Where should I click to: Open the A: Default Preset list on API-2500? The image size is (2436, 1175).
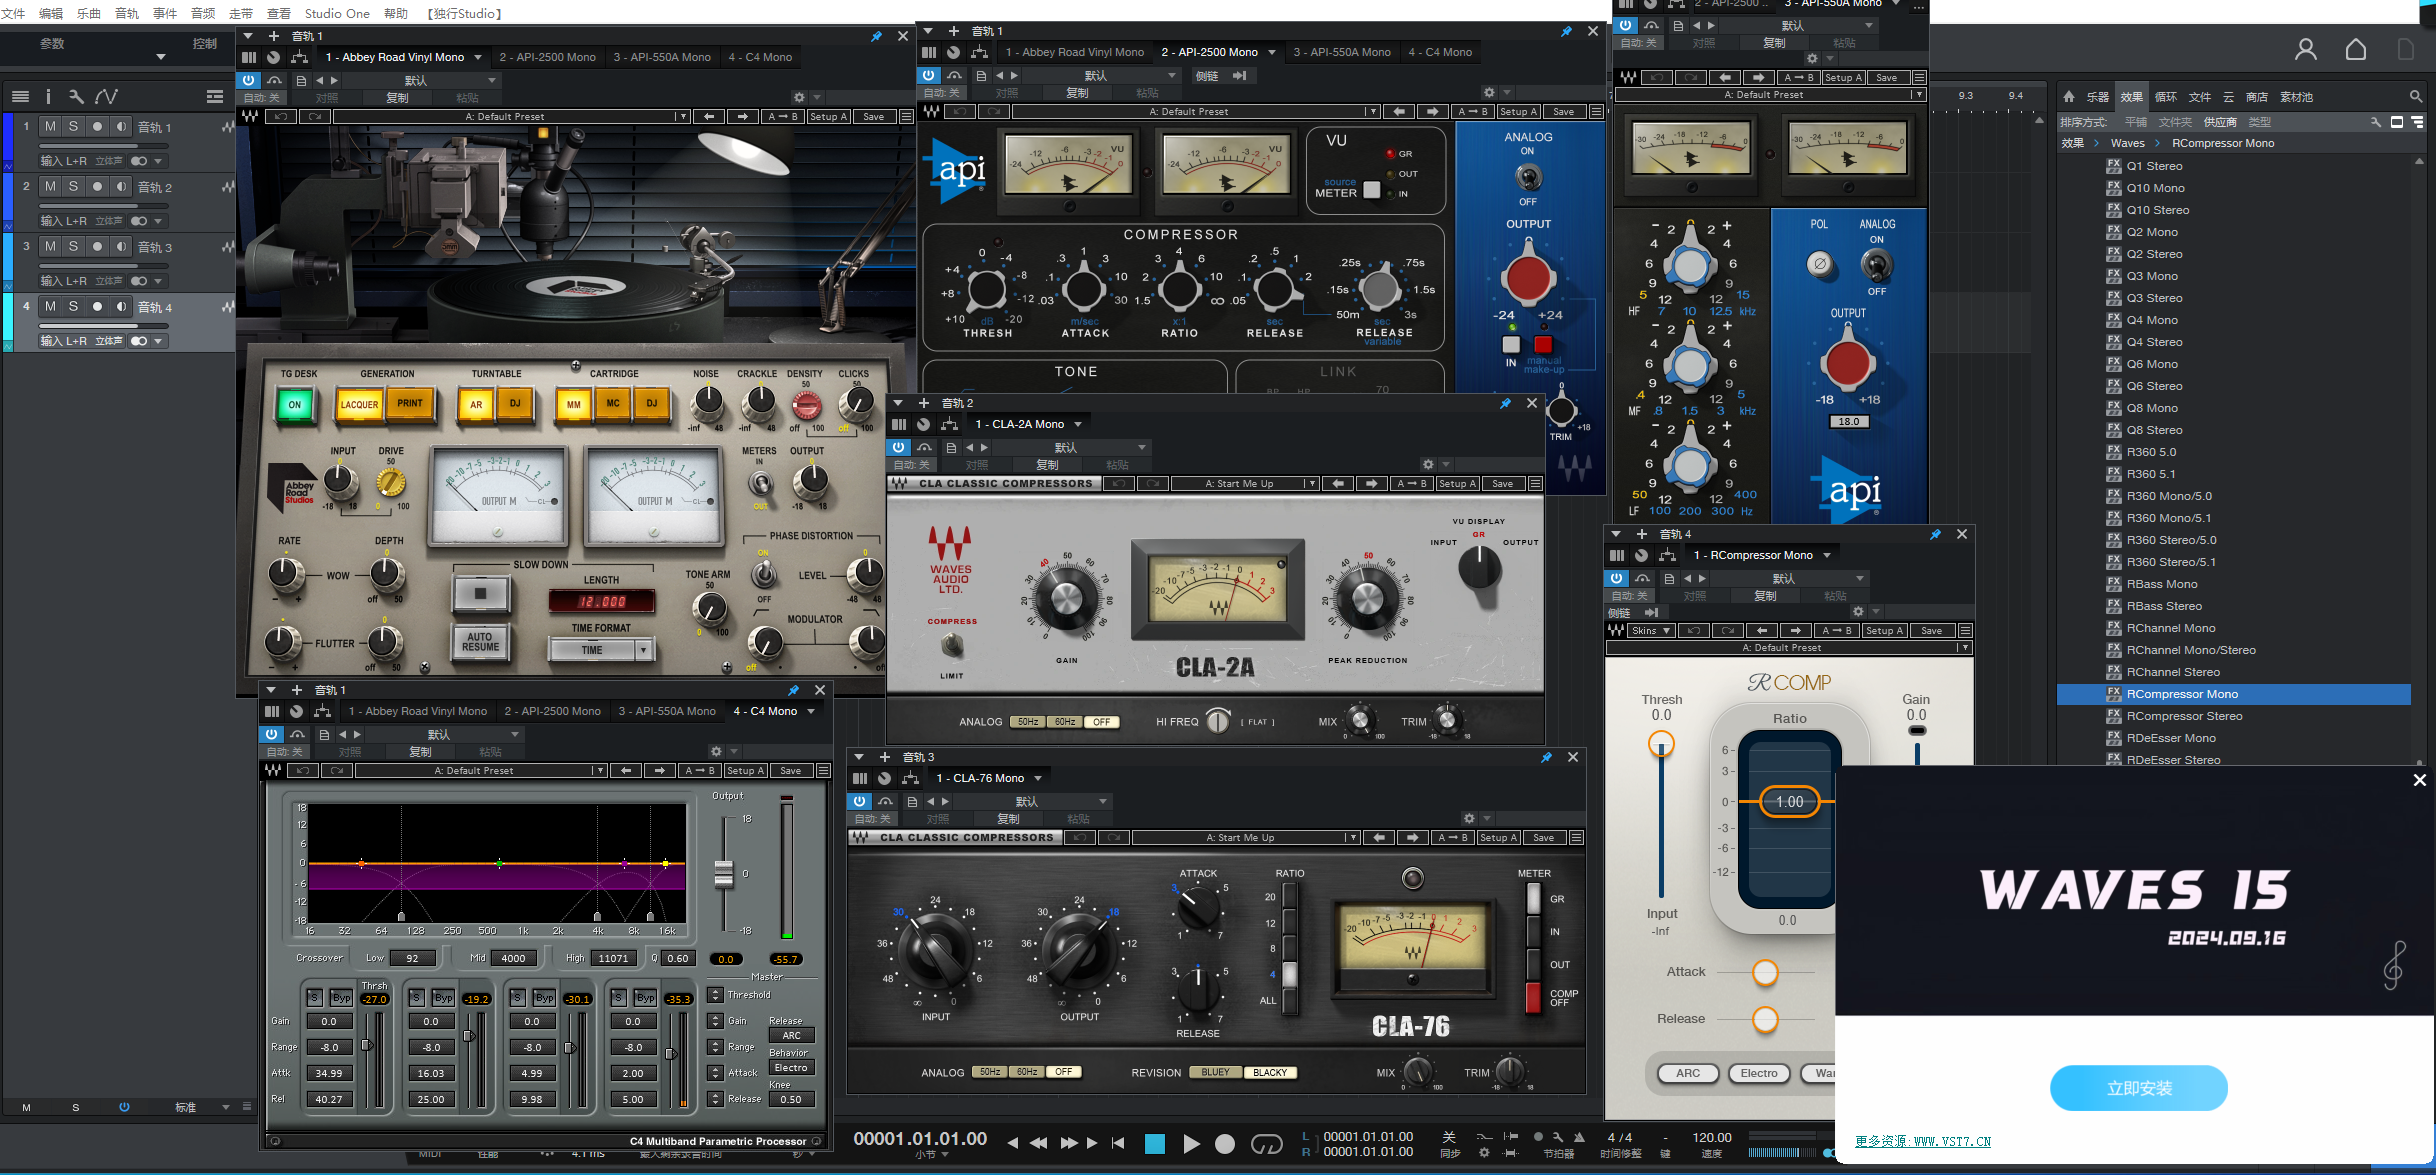(1190, 111)
